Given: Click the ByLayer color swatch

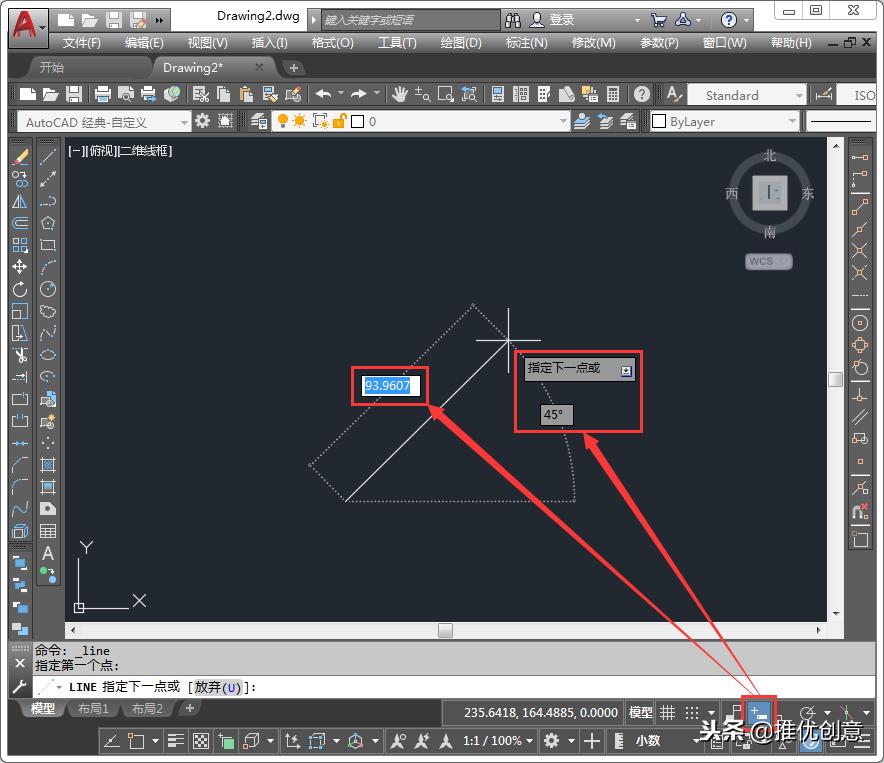Looking at the screenshot, I should point(659,118).
